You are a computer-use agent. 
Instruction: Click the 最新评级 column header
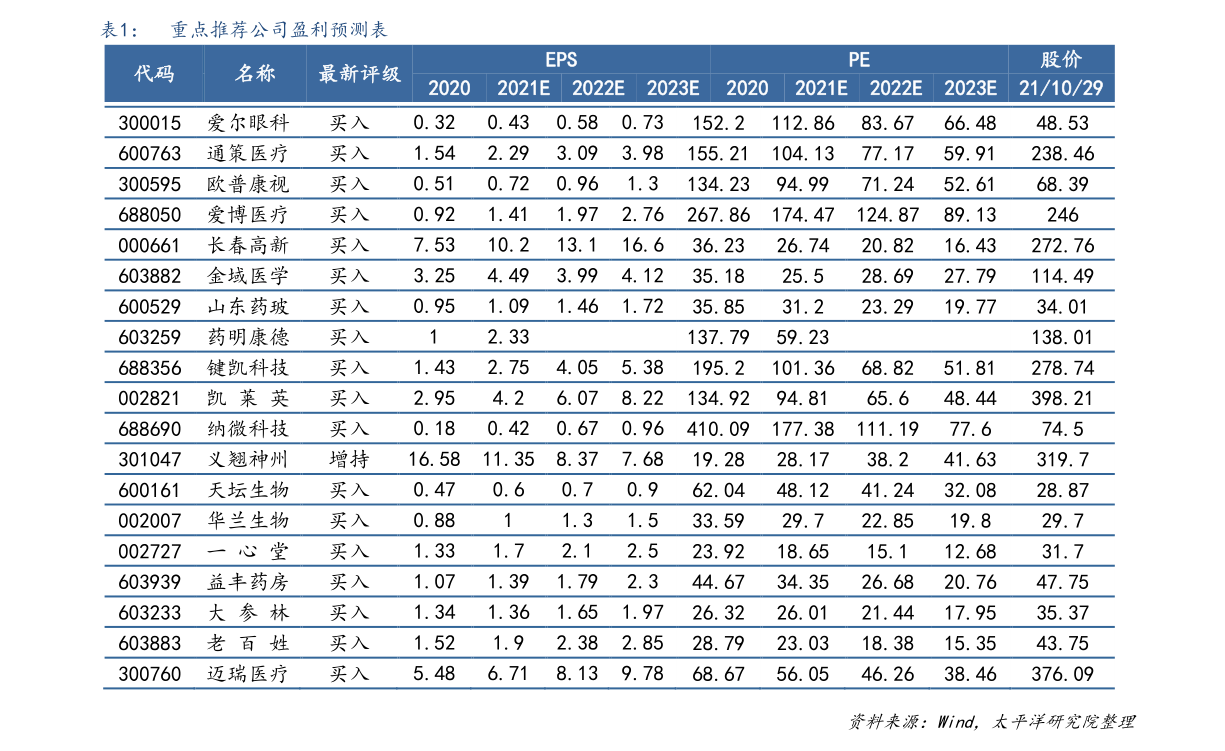tap(359, 73)
